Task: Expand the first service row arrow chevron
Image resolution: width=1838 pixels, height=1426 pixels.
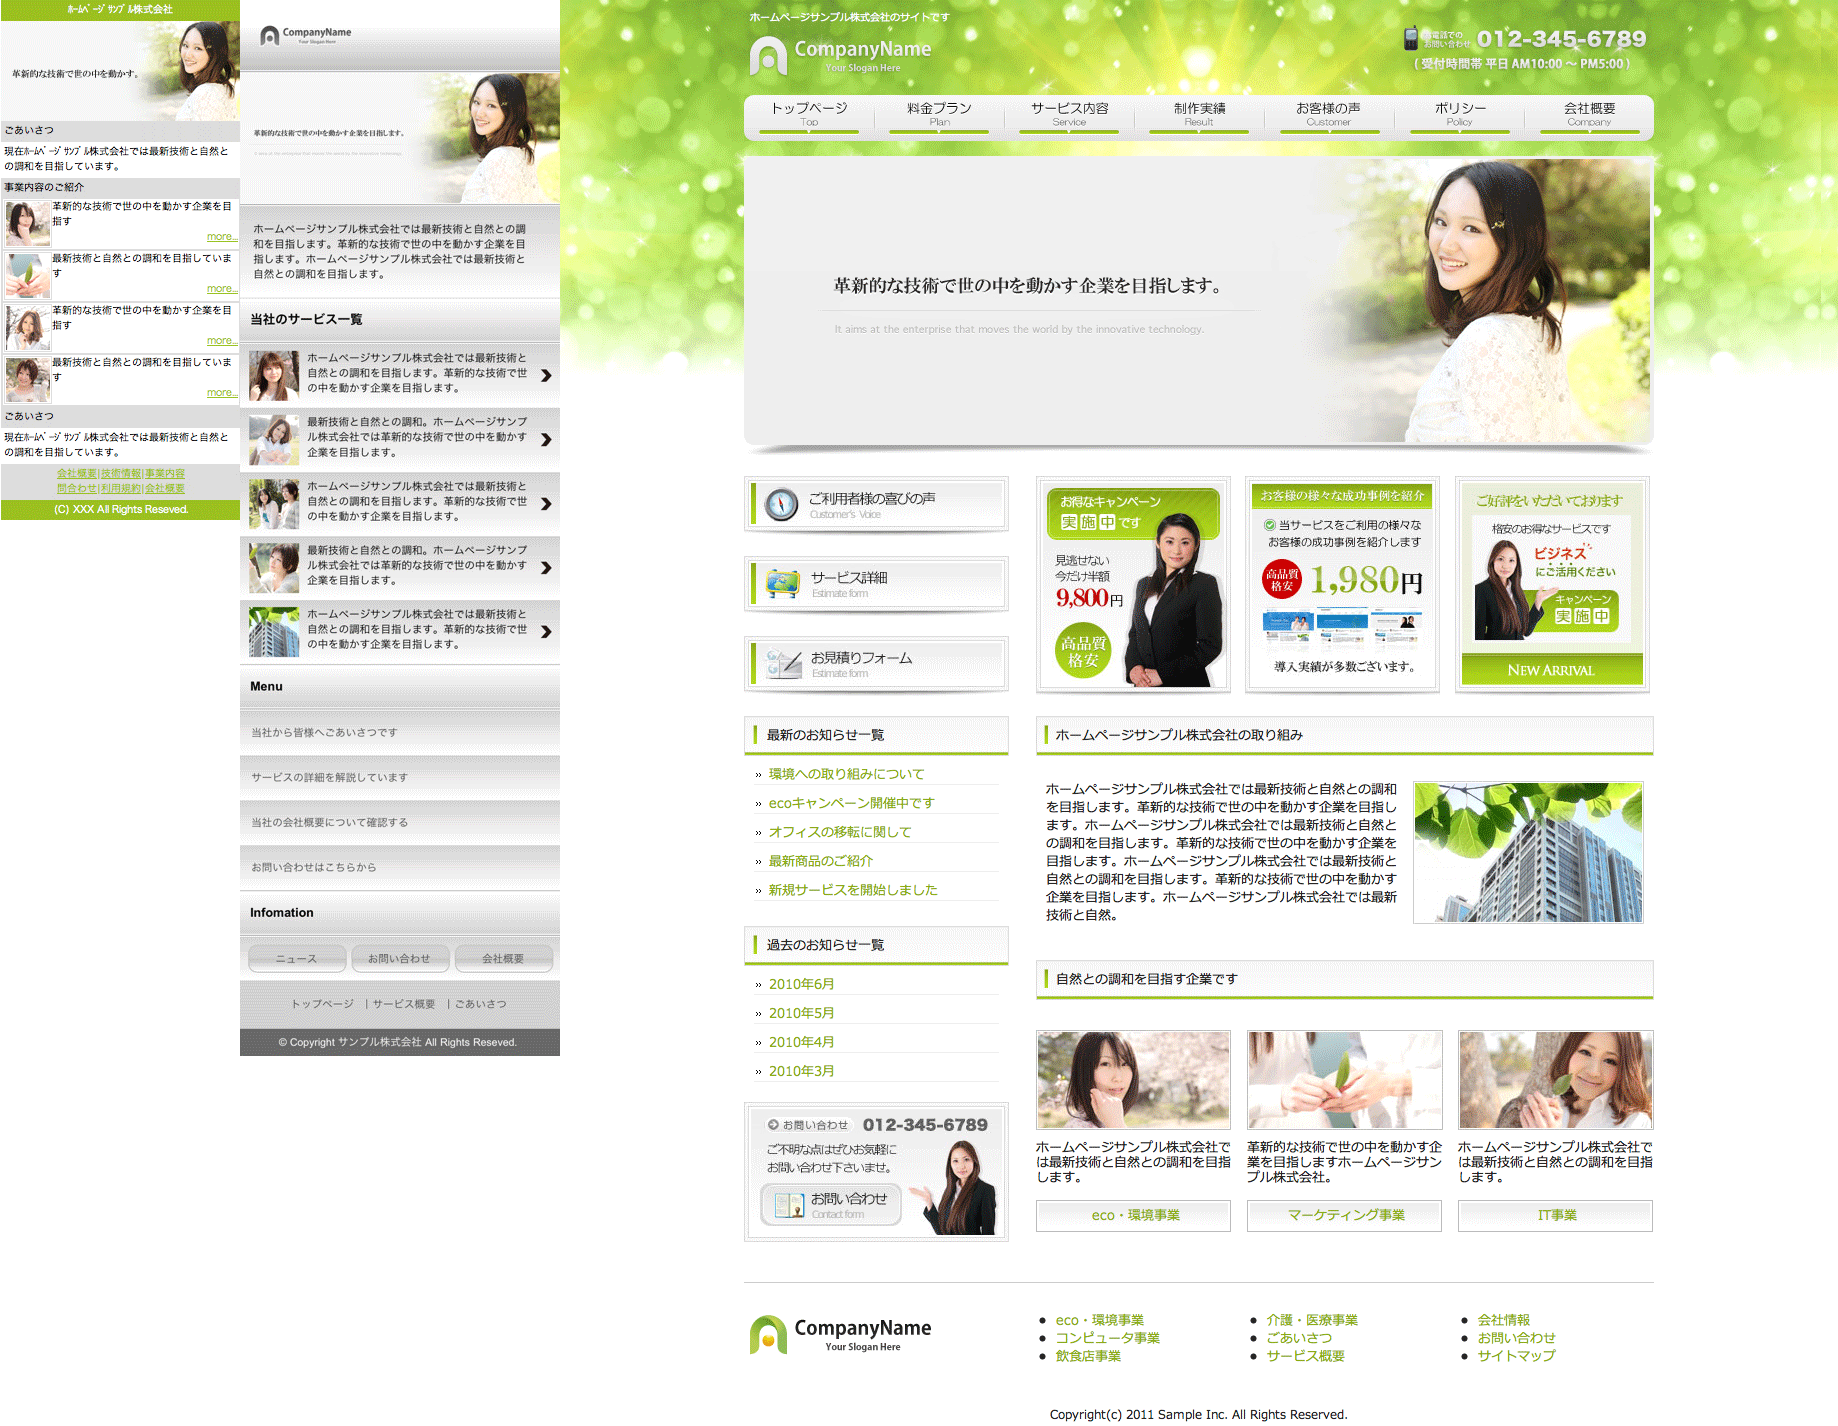Action: pyautogui.click(x=546, y=376)
